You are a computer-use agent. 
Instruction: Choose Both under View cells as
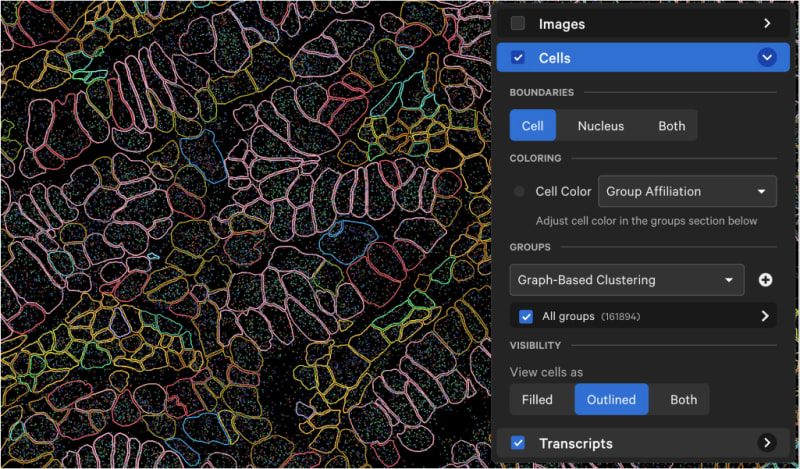683,399
